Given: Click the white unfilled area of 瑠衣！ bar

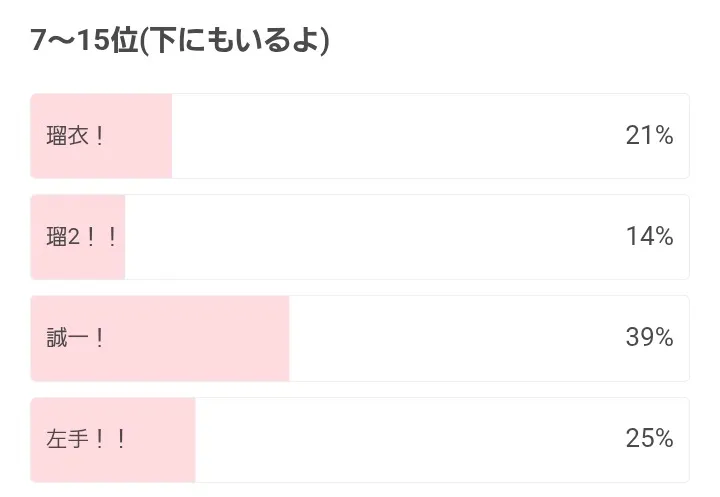Looking at the screenshot, I should [400, 136].
